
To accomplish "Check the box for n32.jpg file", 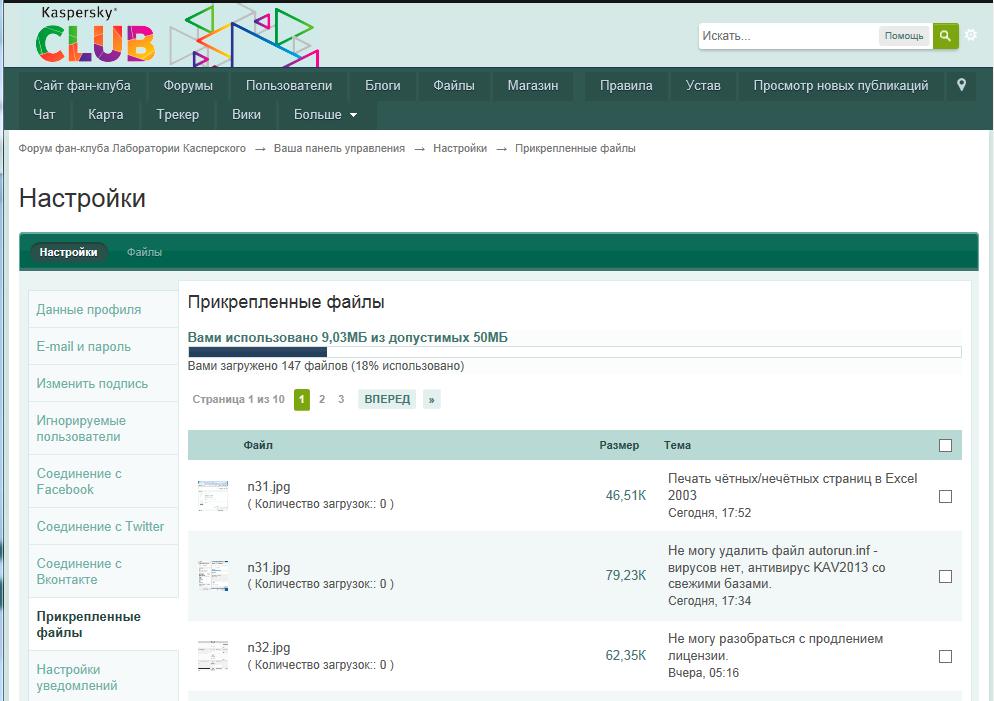I will click(945, 656).
